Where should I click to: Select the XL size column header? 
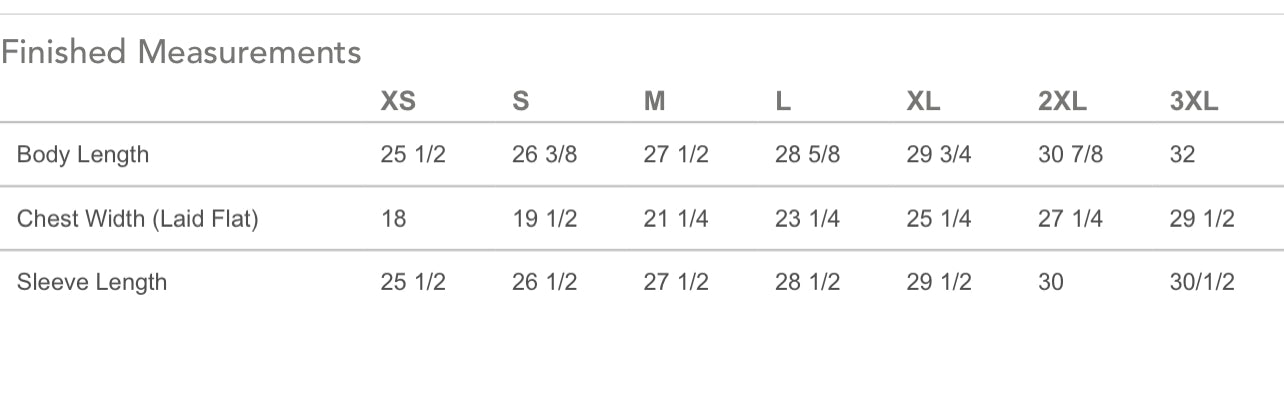[923, 101]
